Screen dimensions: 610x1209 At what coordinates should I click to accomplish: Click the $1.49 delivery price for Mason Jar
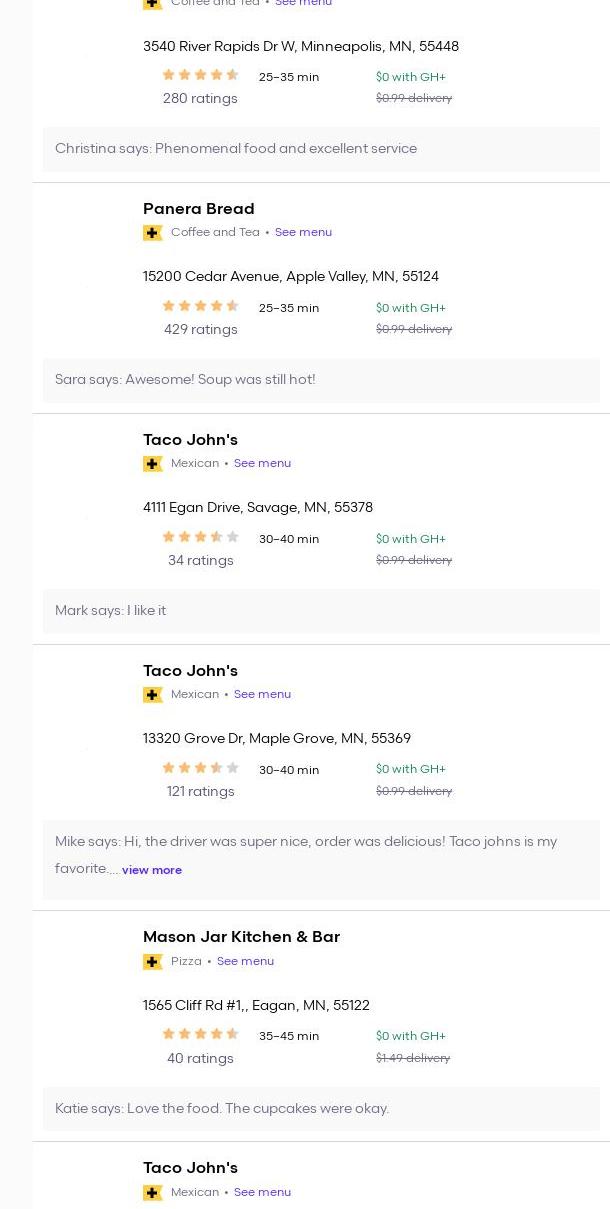(x=413, y=1058)
